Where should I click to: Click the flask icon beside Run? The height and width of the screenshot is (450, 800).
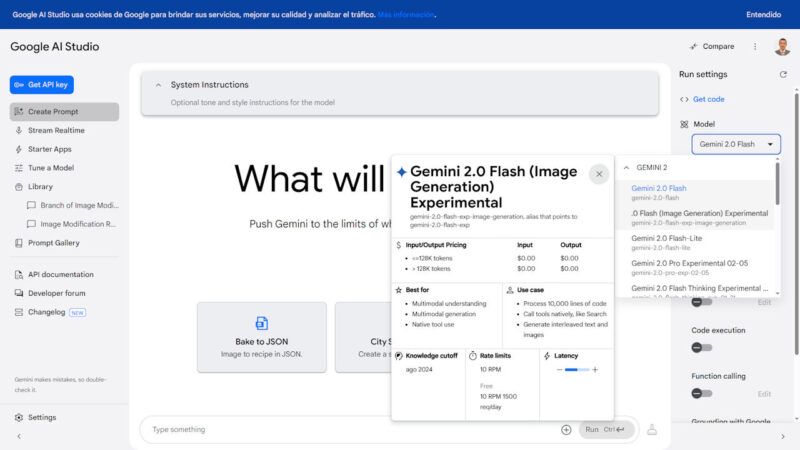point(652,430)
